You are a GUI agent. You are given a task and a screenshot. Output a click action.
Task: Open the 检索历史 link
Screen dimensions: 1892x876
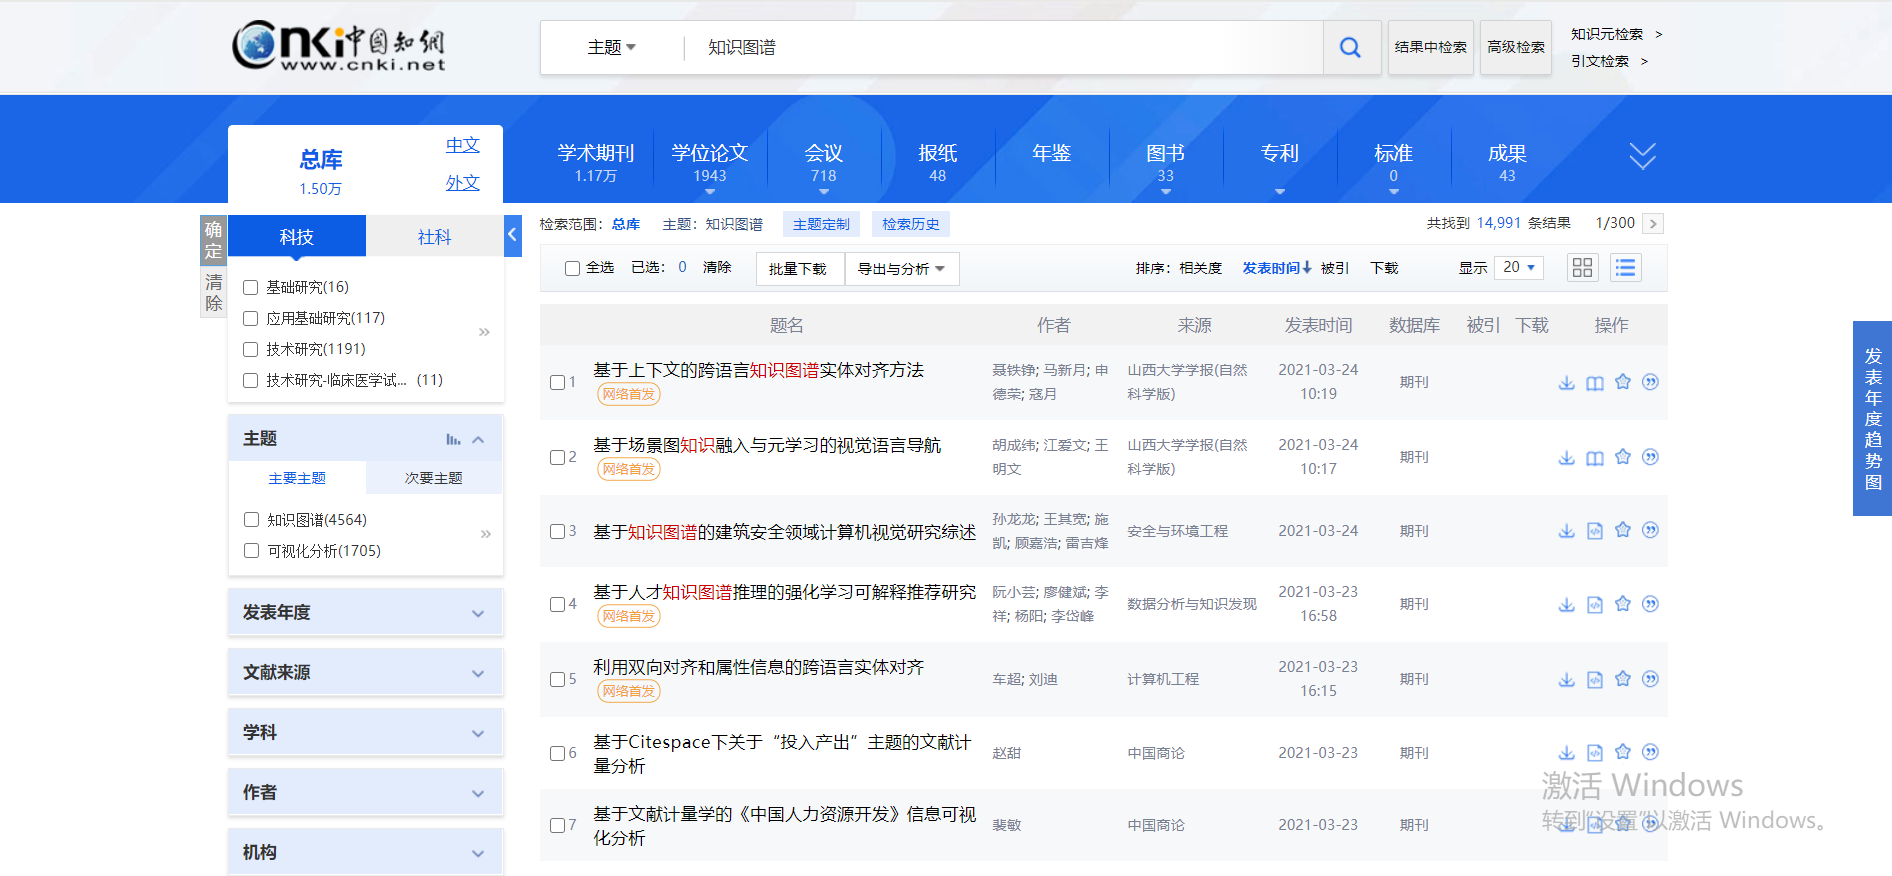coord(911,224)
